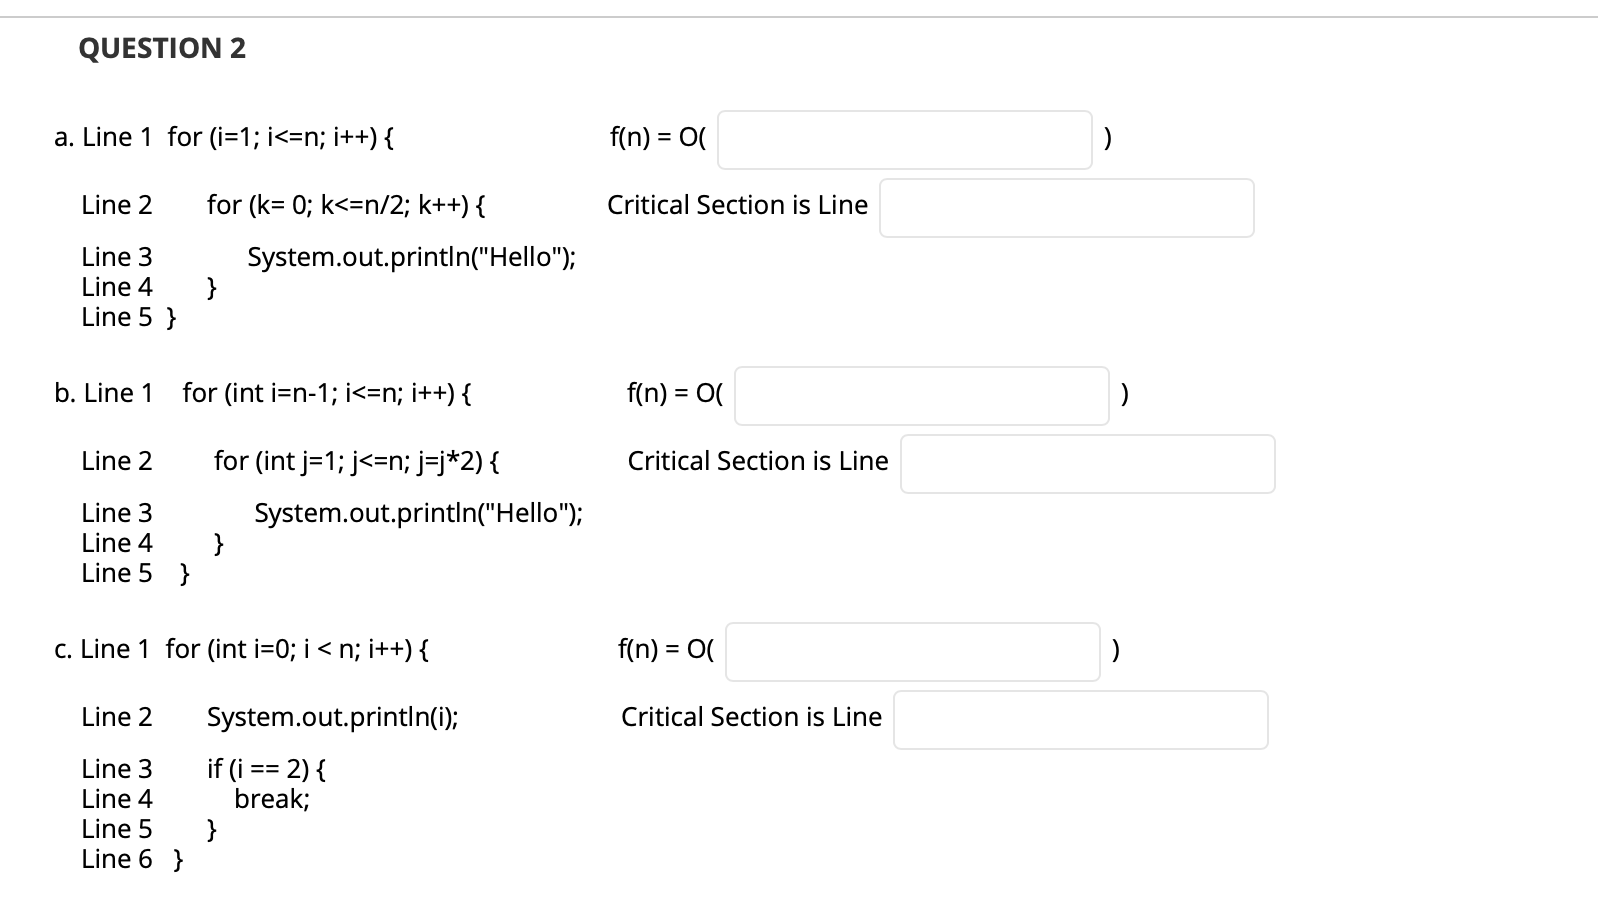1598x918 pixels.
Task: Click the f(n) answer box for part b
Action: point(920,396)
